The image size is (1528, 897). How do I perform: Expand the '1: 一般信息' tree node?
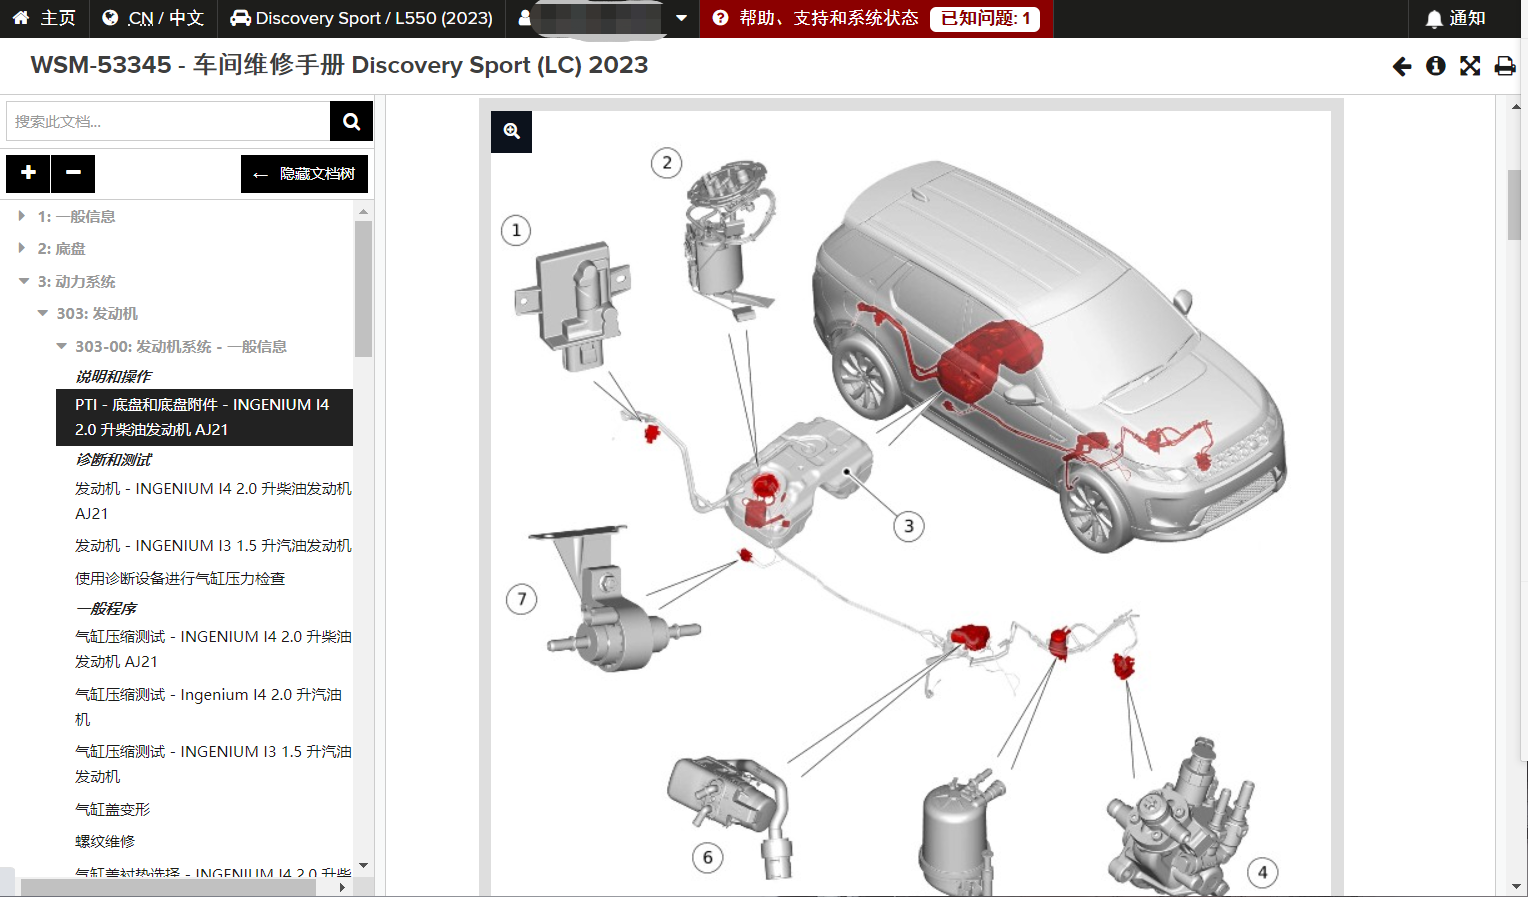[22, 216]
